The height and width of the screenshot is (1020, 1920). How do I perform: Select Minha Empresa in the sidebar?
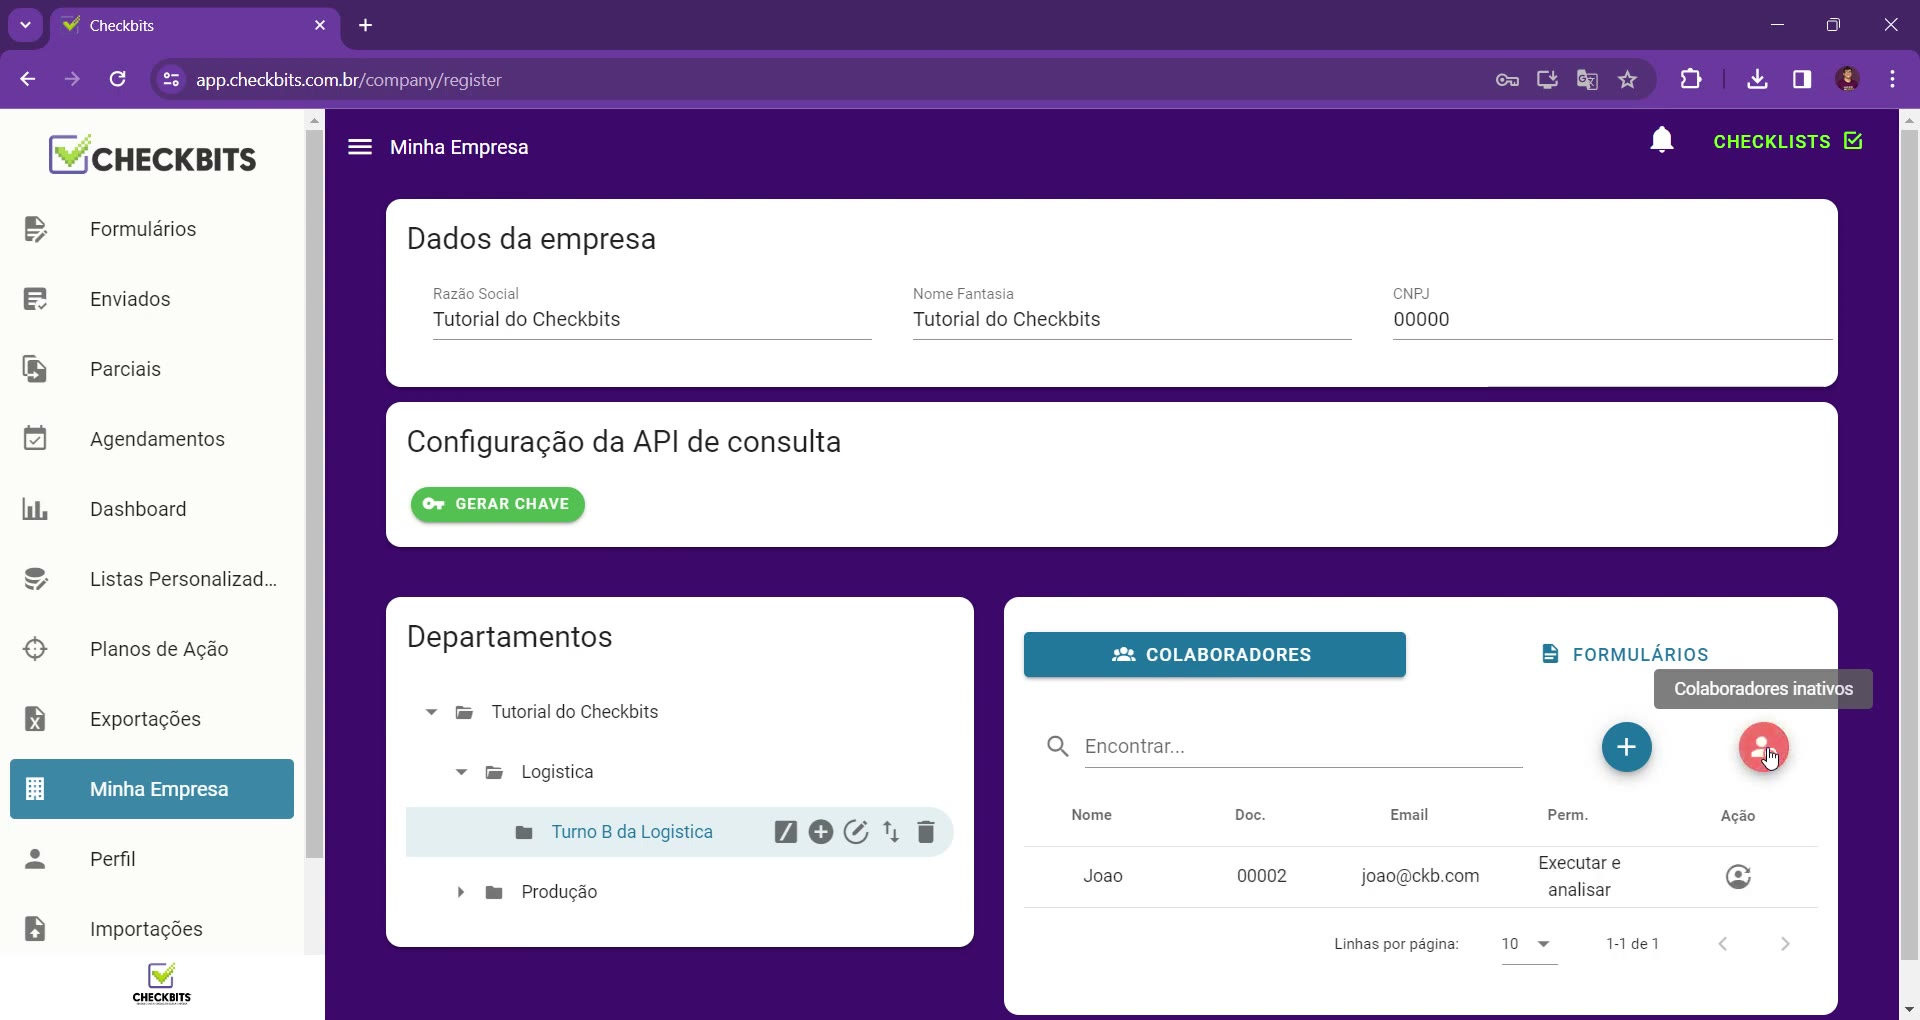tap(152, 789)
